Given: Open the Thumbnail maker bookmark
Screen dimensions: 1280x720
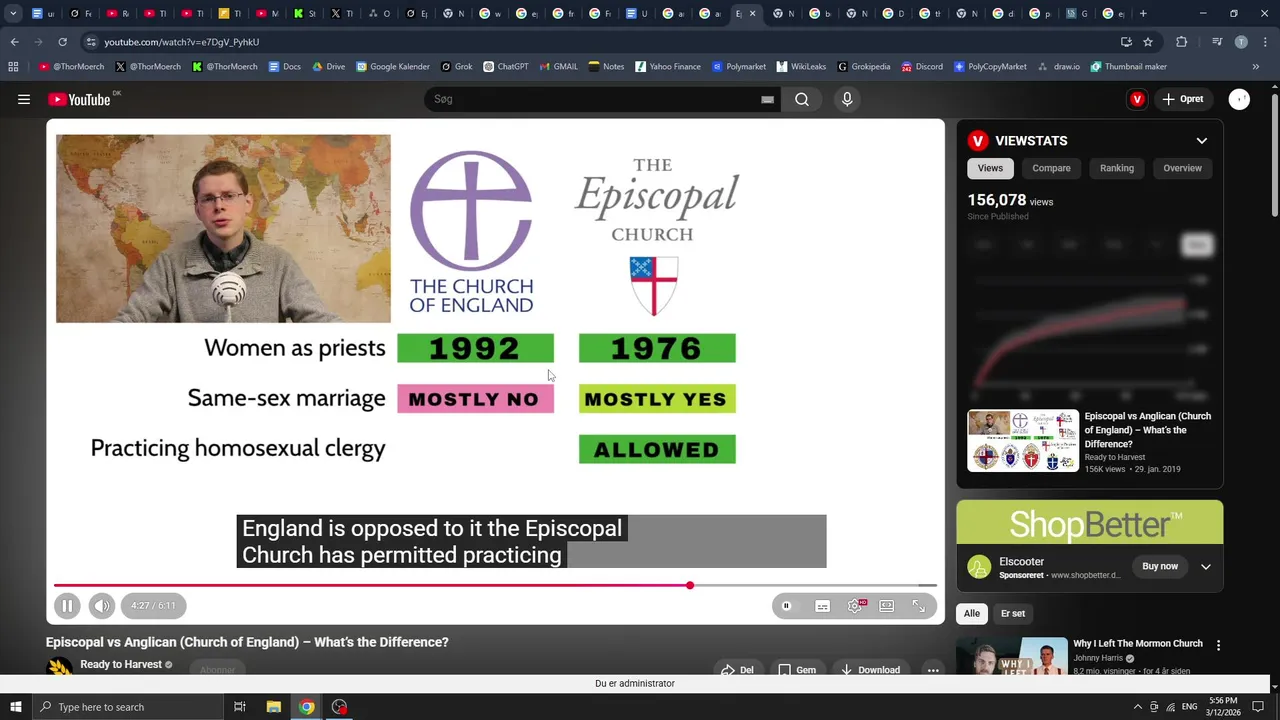Looking at the screenshot, I should pos(1129,67).
